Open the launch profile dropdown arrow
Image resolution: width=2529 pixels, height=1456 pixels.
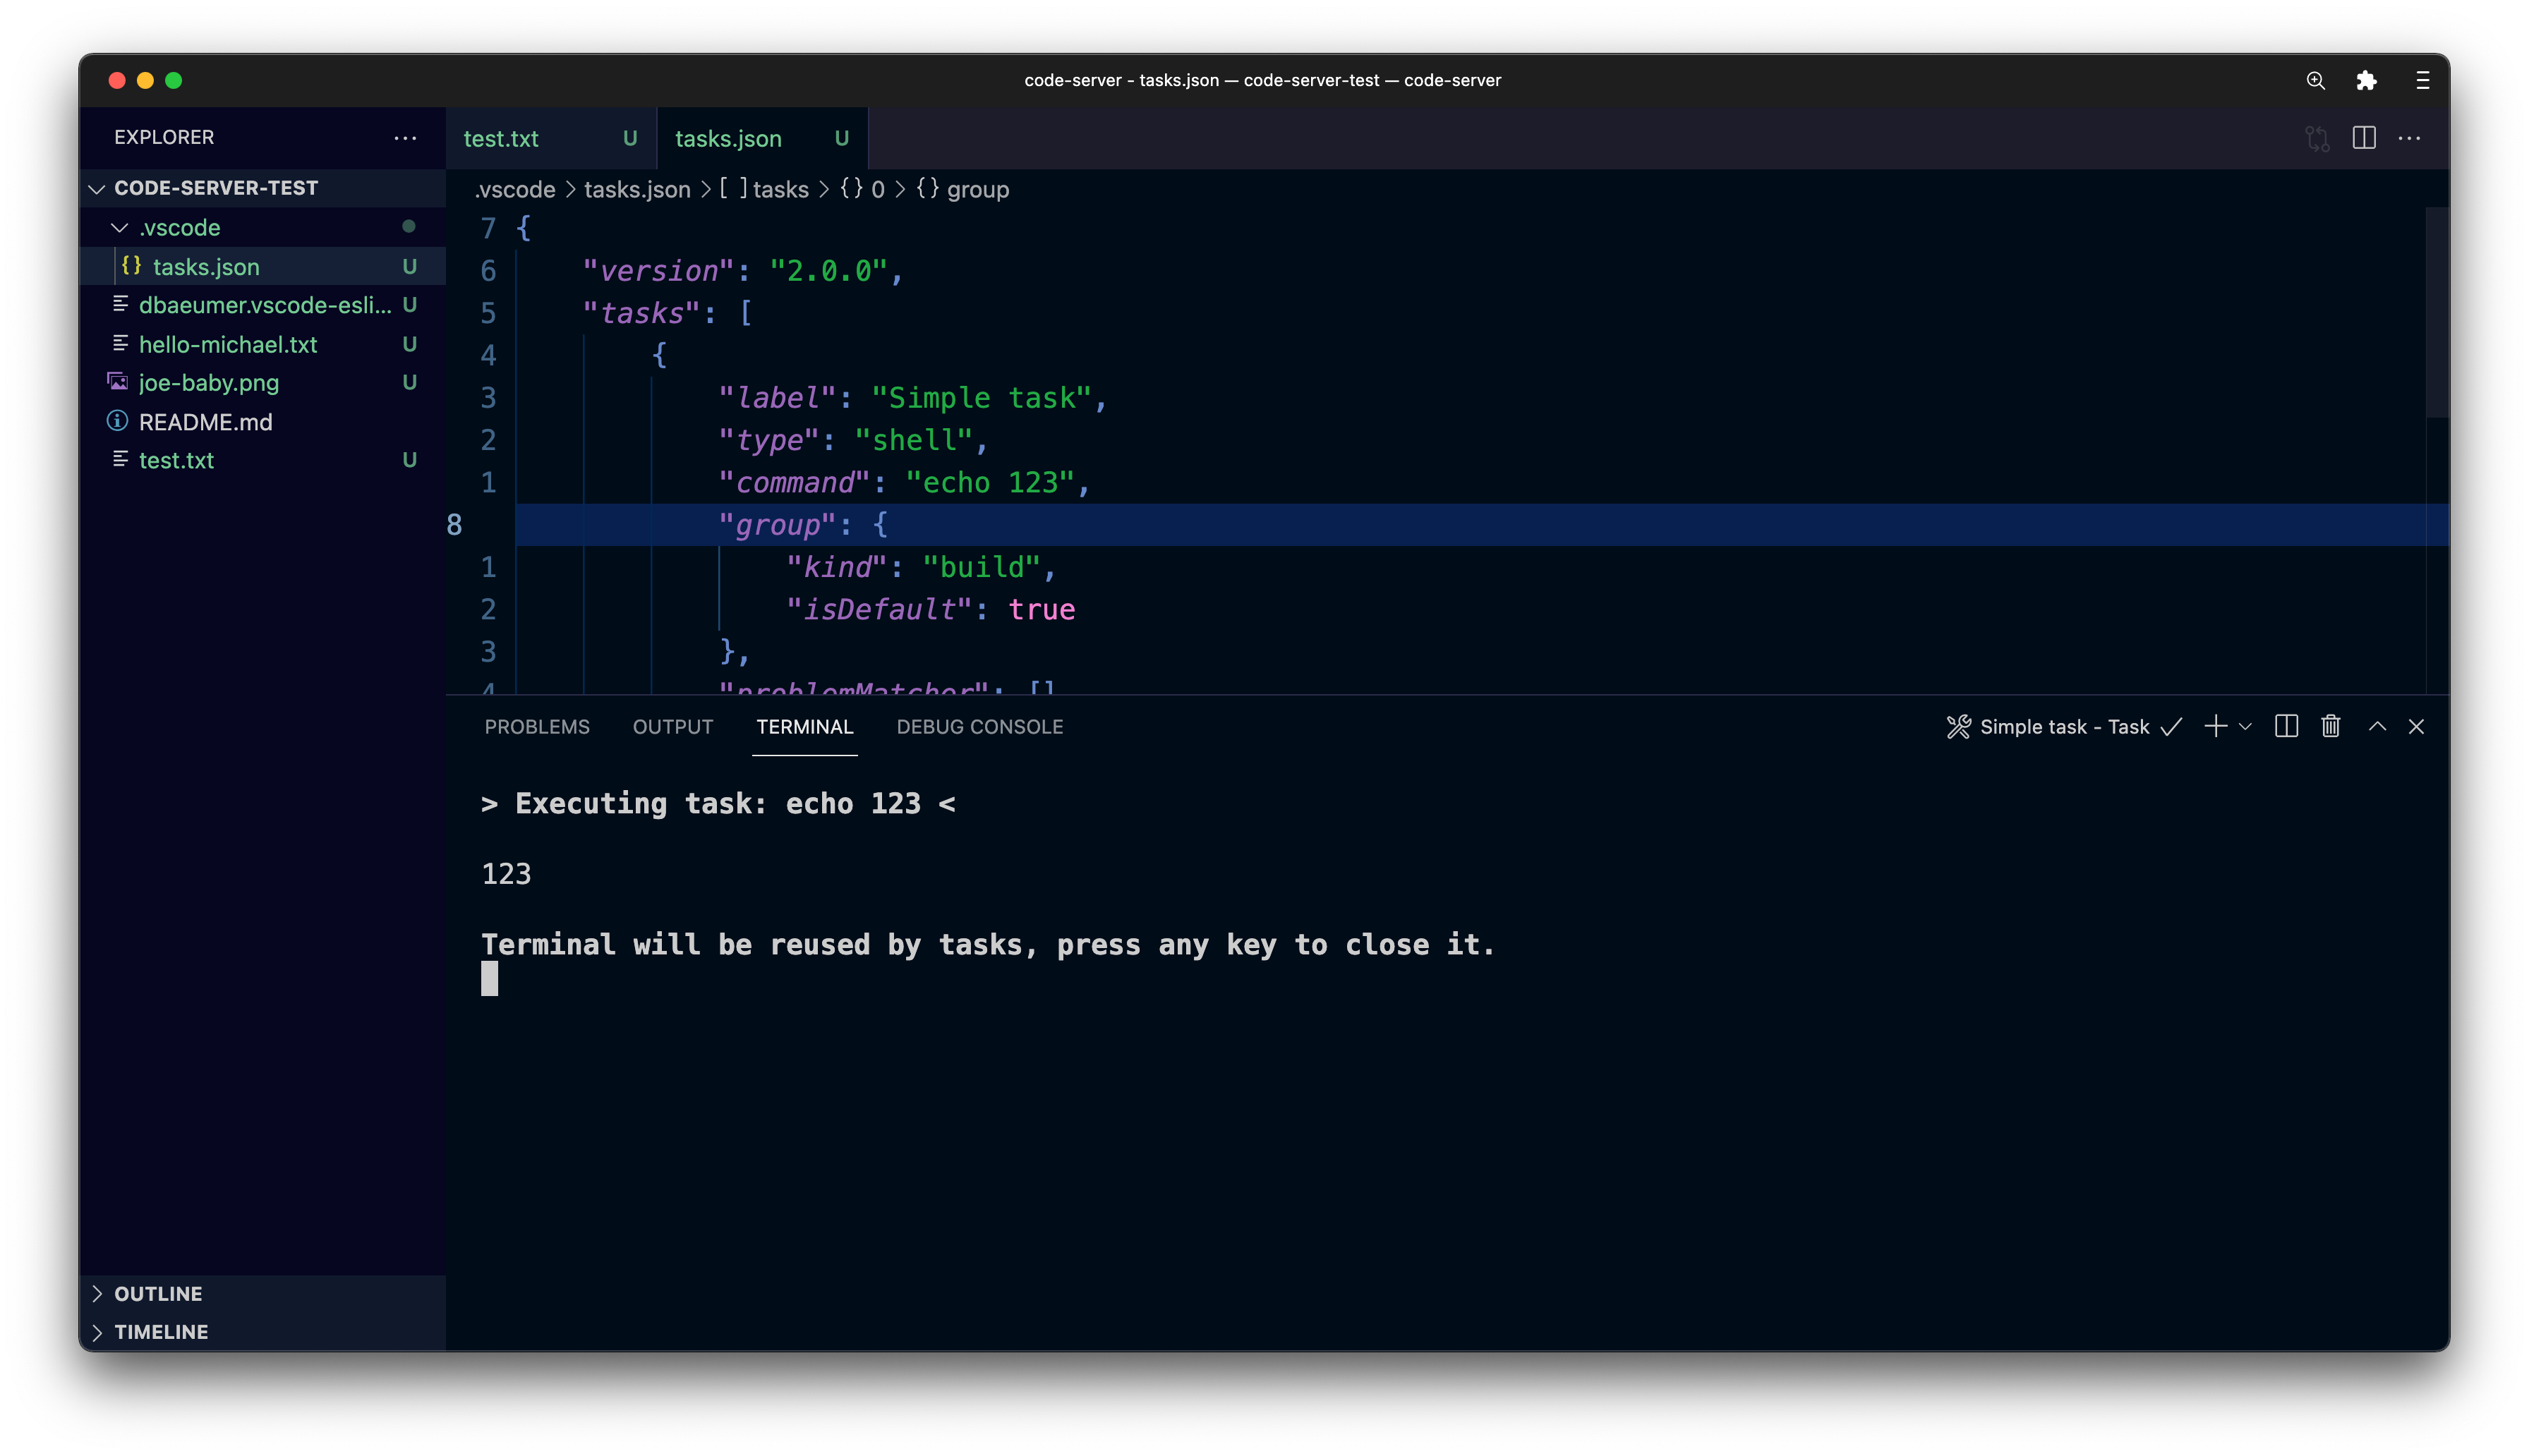coord(2245,727)
